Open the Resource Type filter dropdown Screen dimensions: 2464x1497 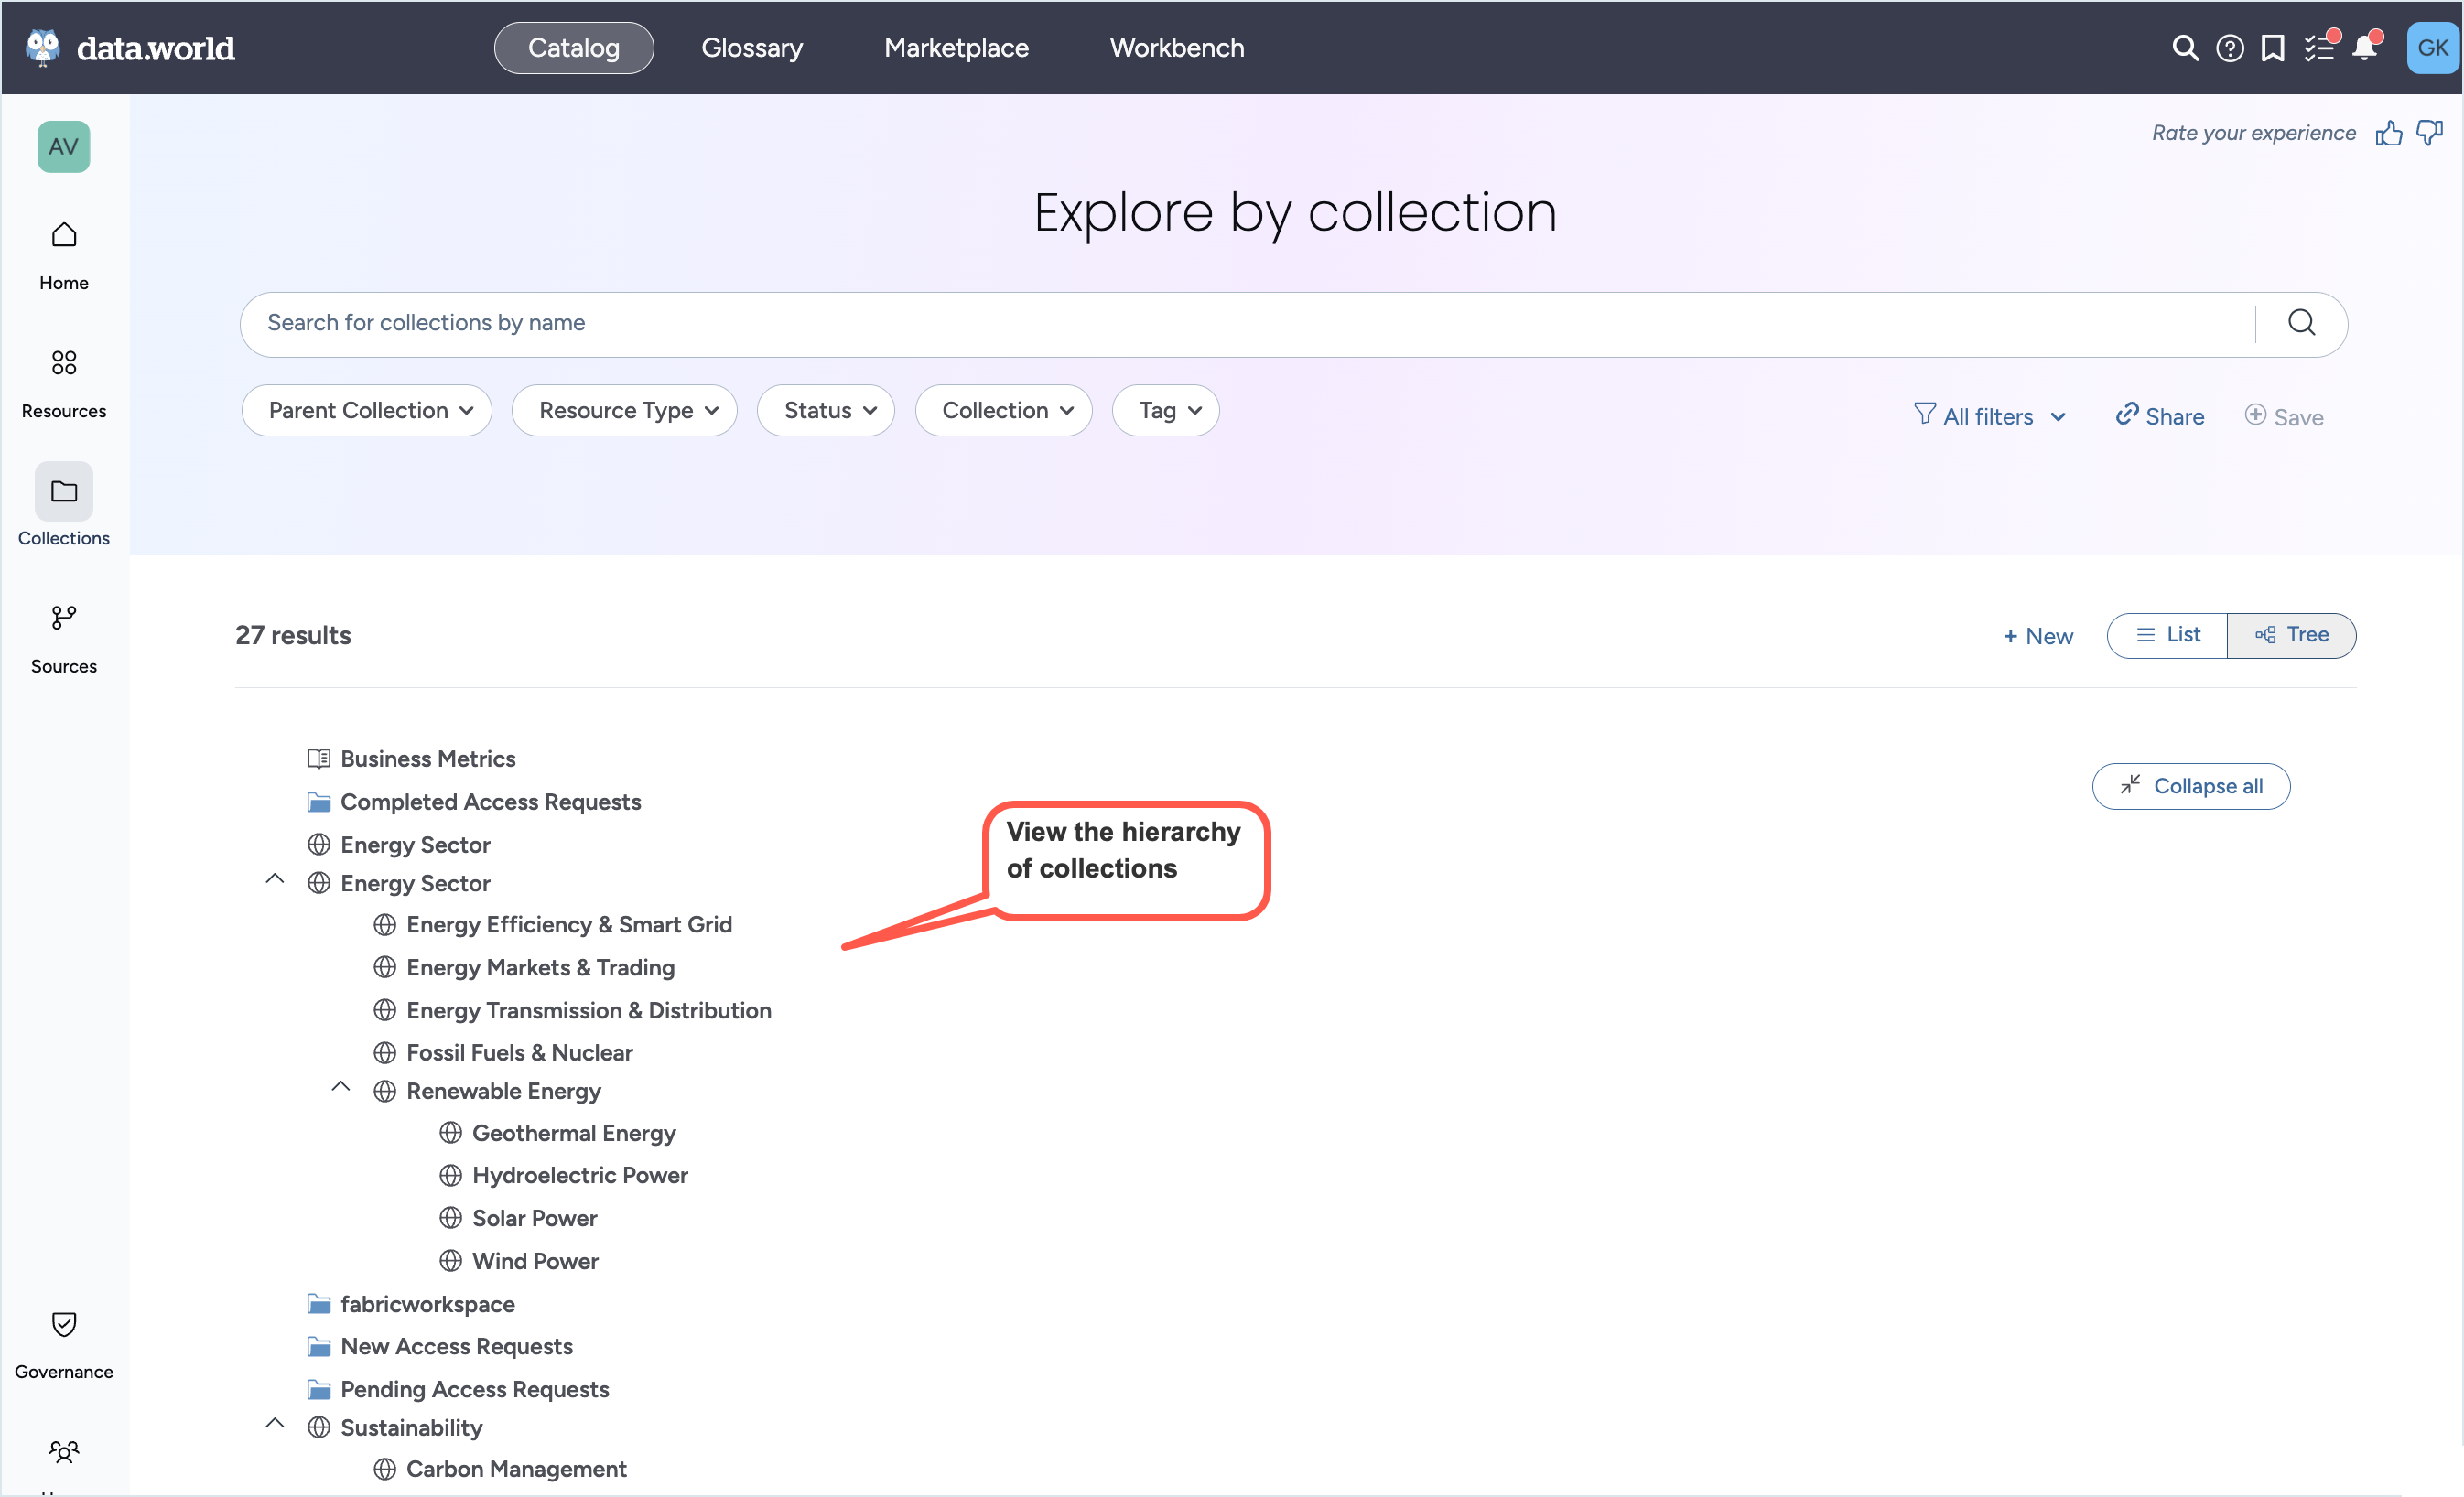click(x=625, y=411)
